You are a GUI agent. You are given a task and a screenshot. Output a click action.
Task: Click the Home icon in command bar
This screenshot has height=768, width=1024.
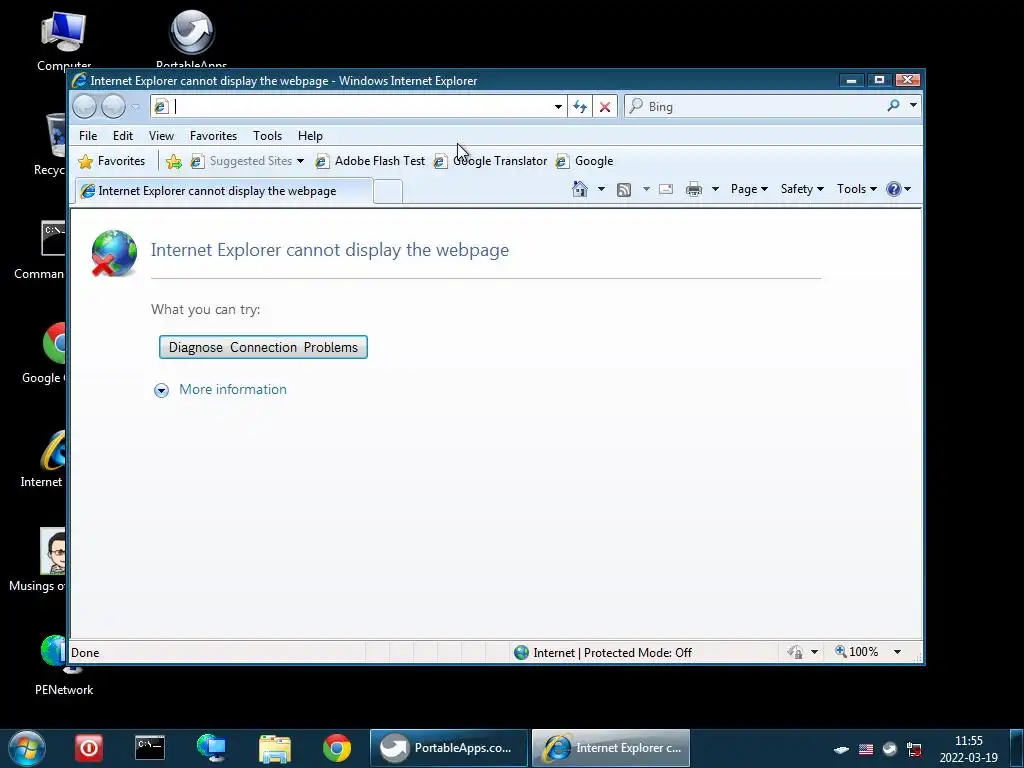(579, 189)
